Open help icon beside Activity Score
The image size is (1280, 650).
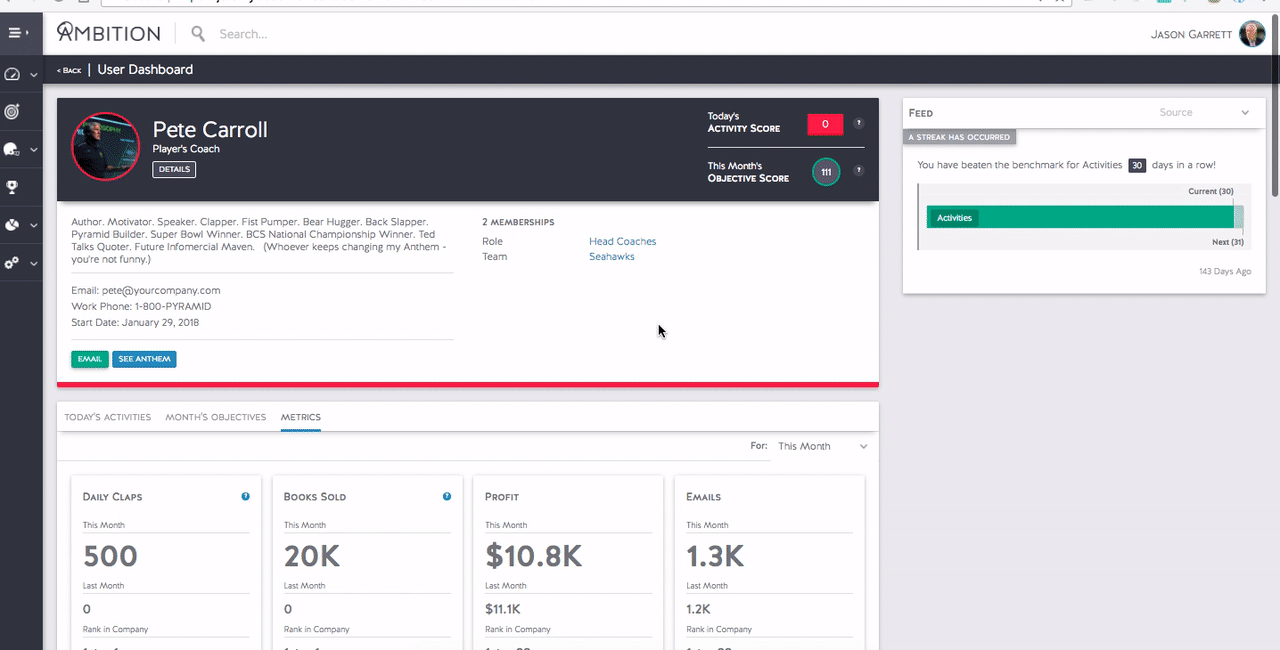click(859, 123)
